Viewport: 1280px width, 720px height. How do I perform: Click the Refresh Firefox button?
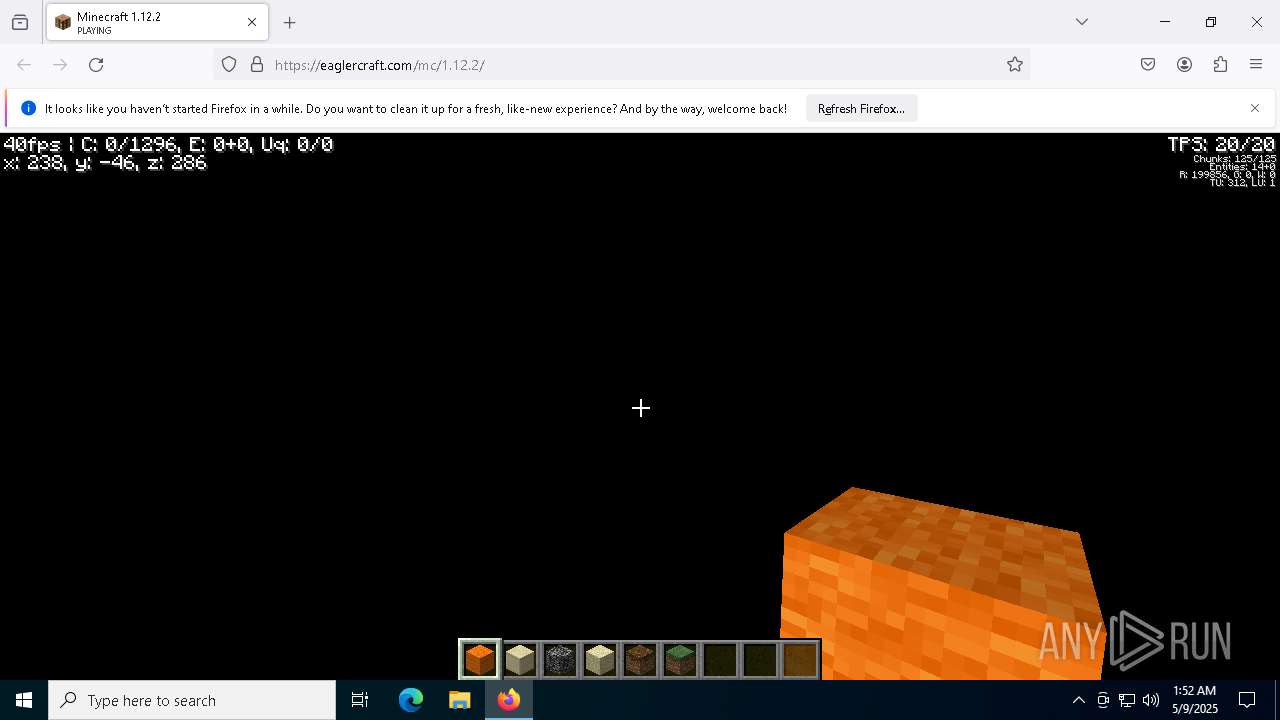(861, 109)
